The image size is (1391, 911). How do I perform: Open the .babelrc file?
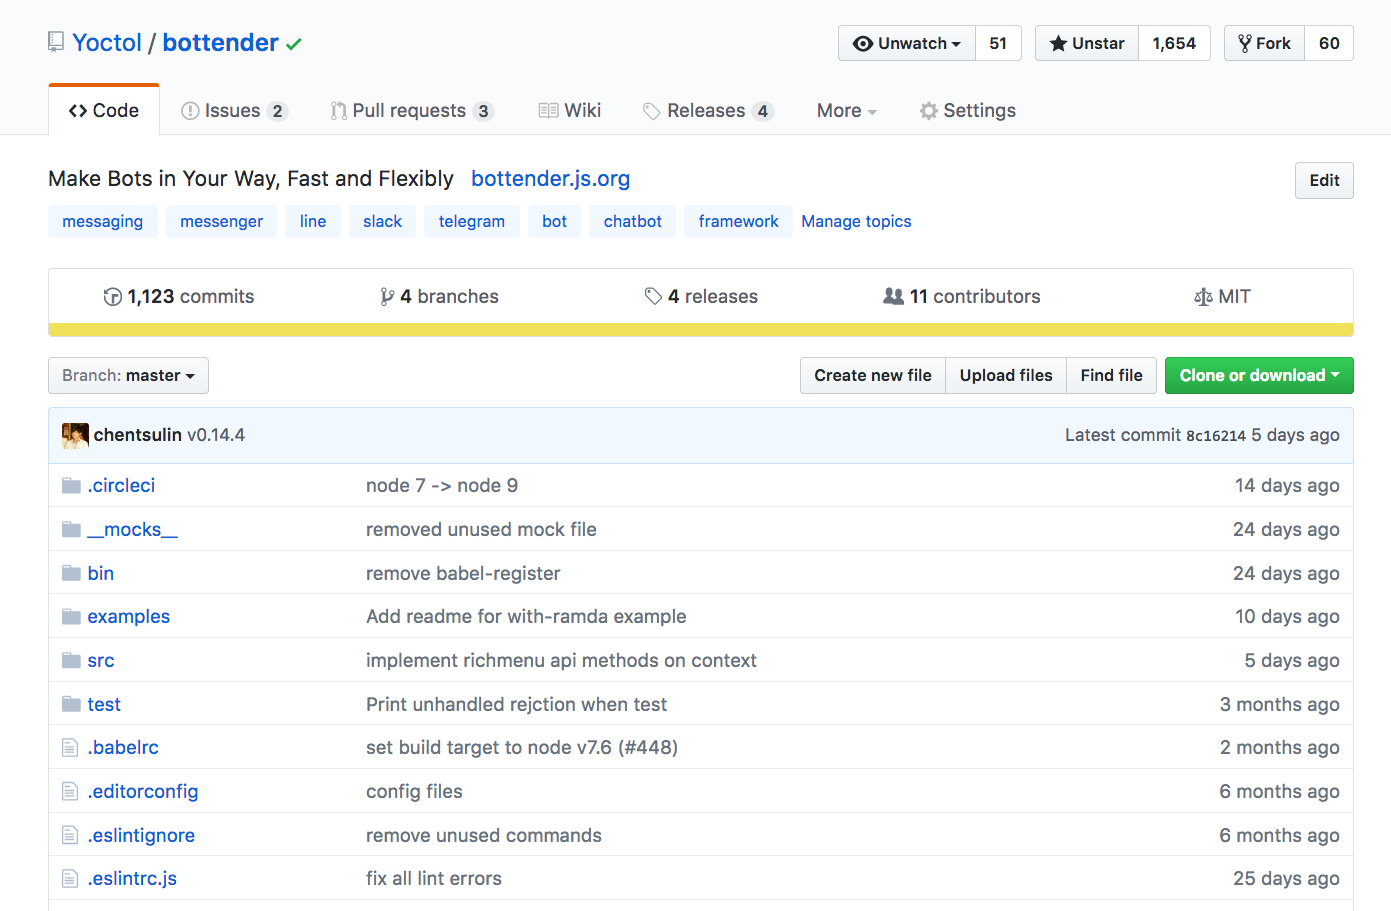click(x=123, y=747)
